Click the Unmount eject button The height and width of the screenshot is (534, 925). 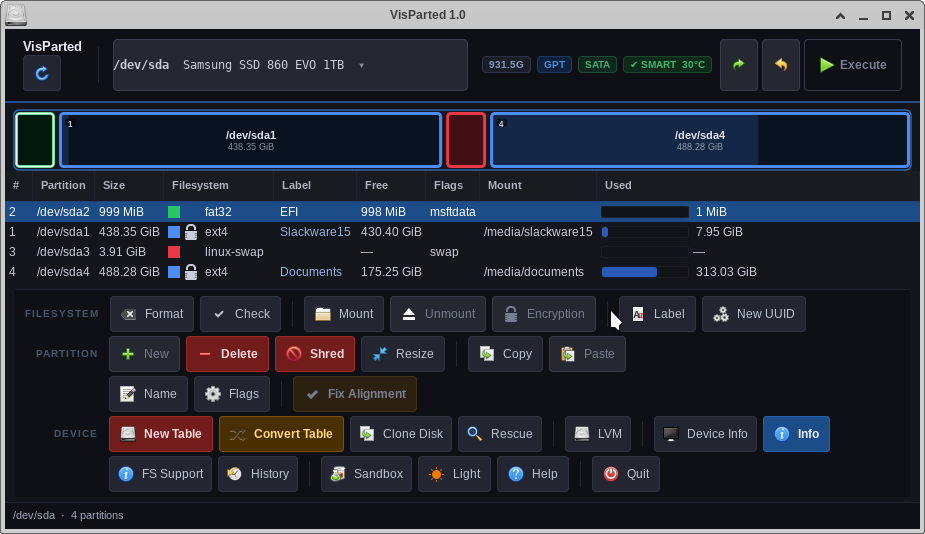coord(438,314)
